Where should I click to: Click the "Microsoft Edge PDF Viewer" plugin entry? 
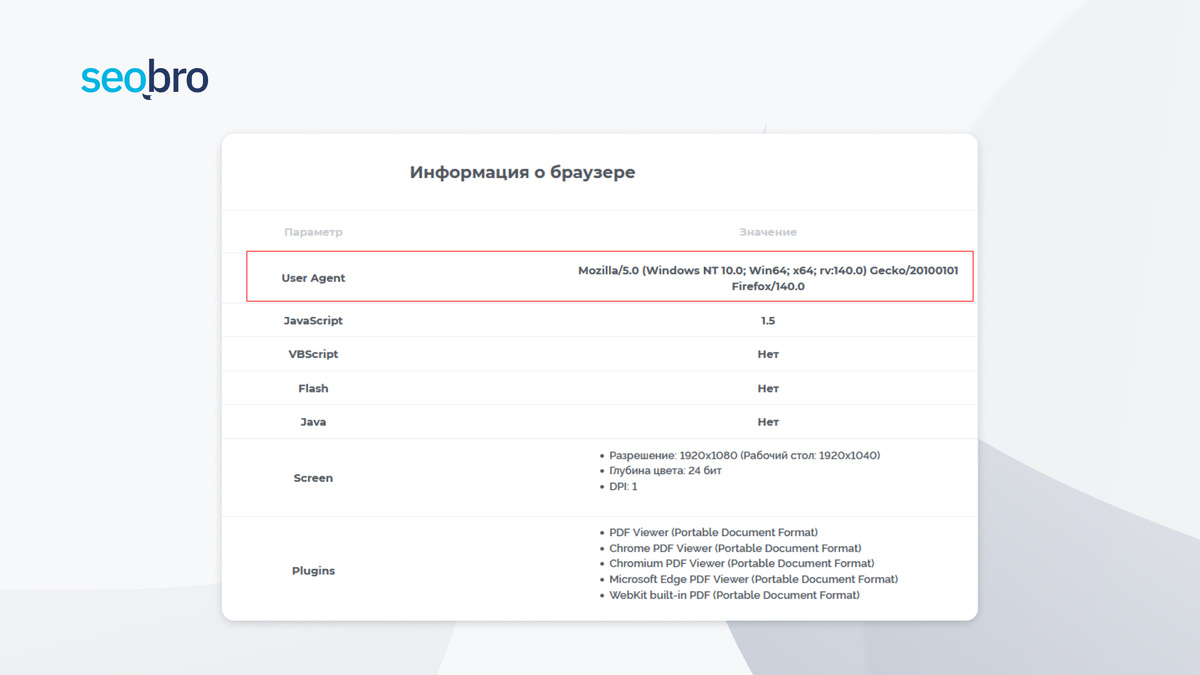(x=753, y=579)
